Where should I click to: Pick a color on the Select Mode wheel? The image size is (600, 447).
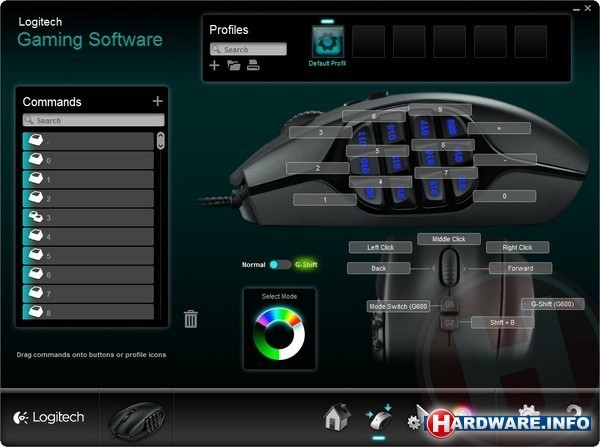click(x=279, y=334)
